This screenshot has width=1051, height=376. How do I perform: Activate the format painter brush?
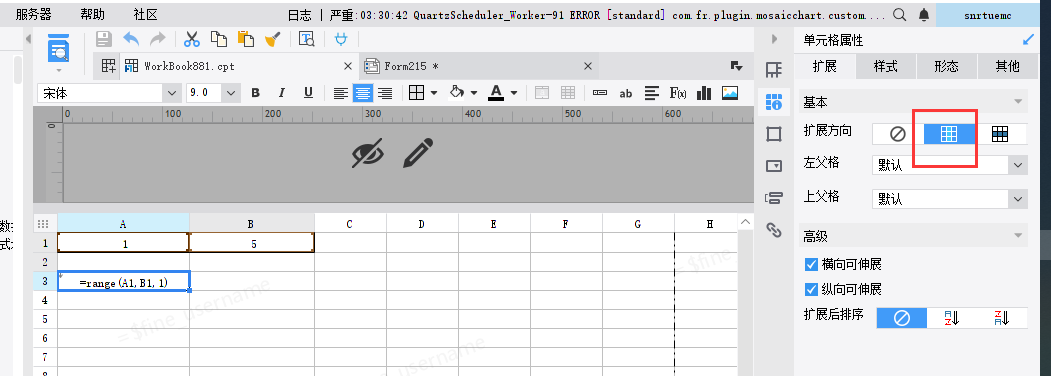pyautogui.click(x=272, y=39)
